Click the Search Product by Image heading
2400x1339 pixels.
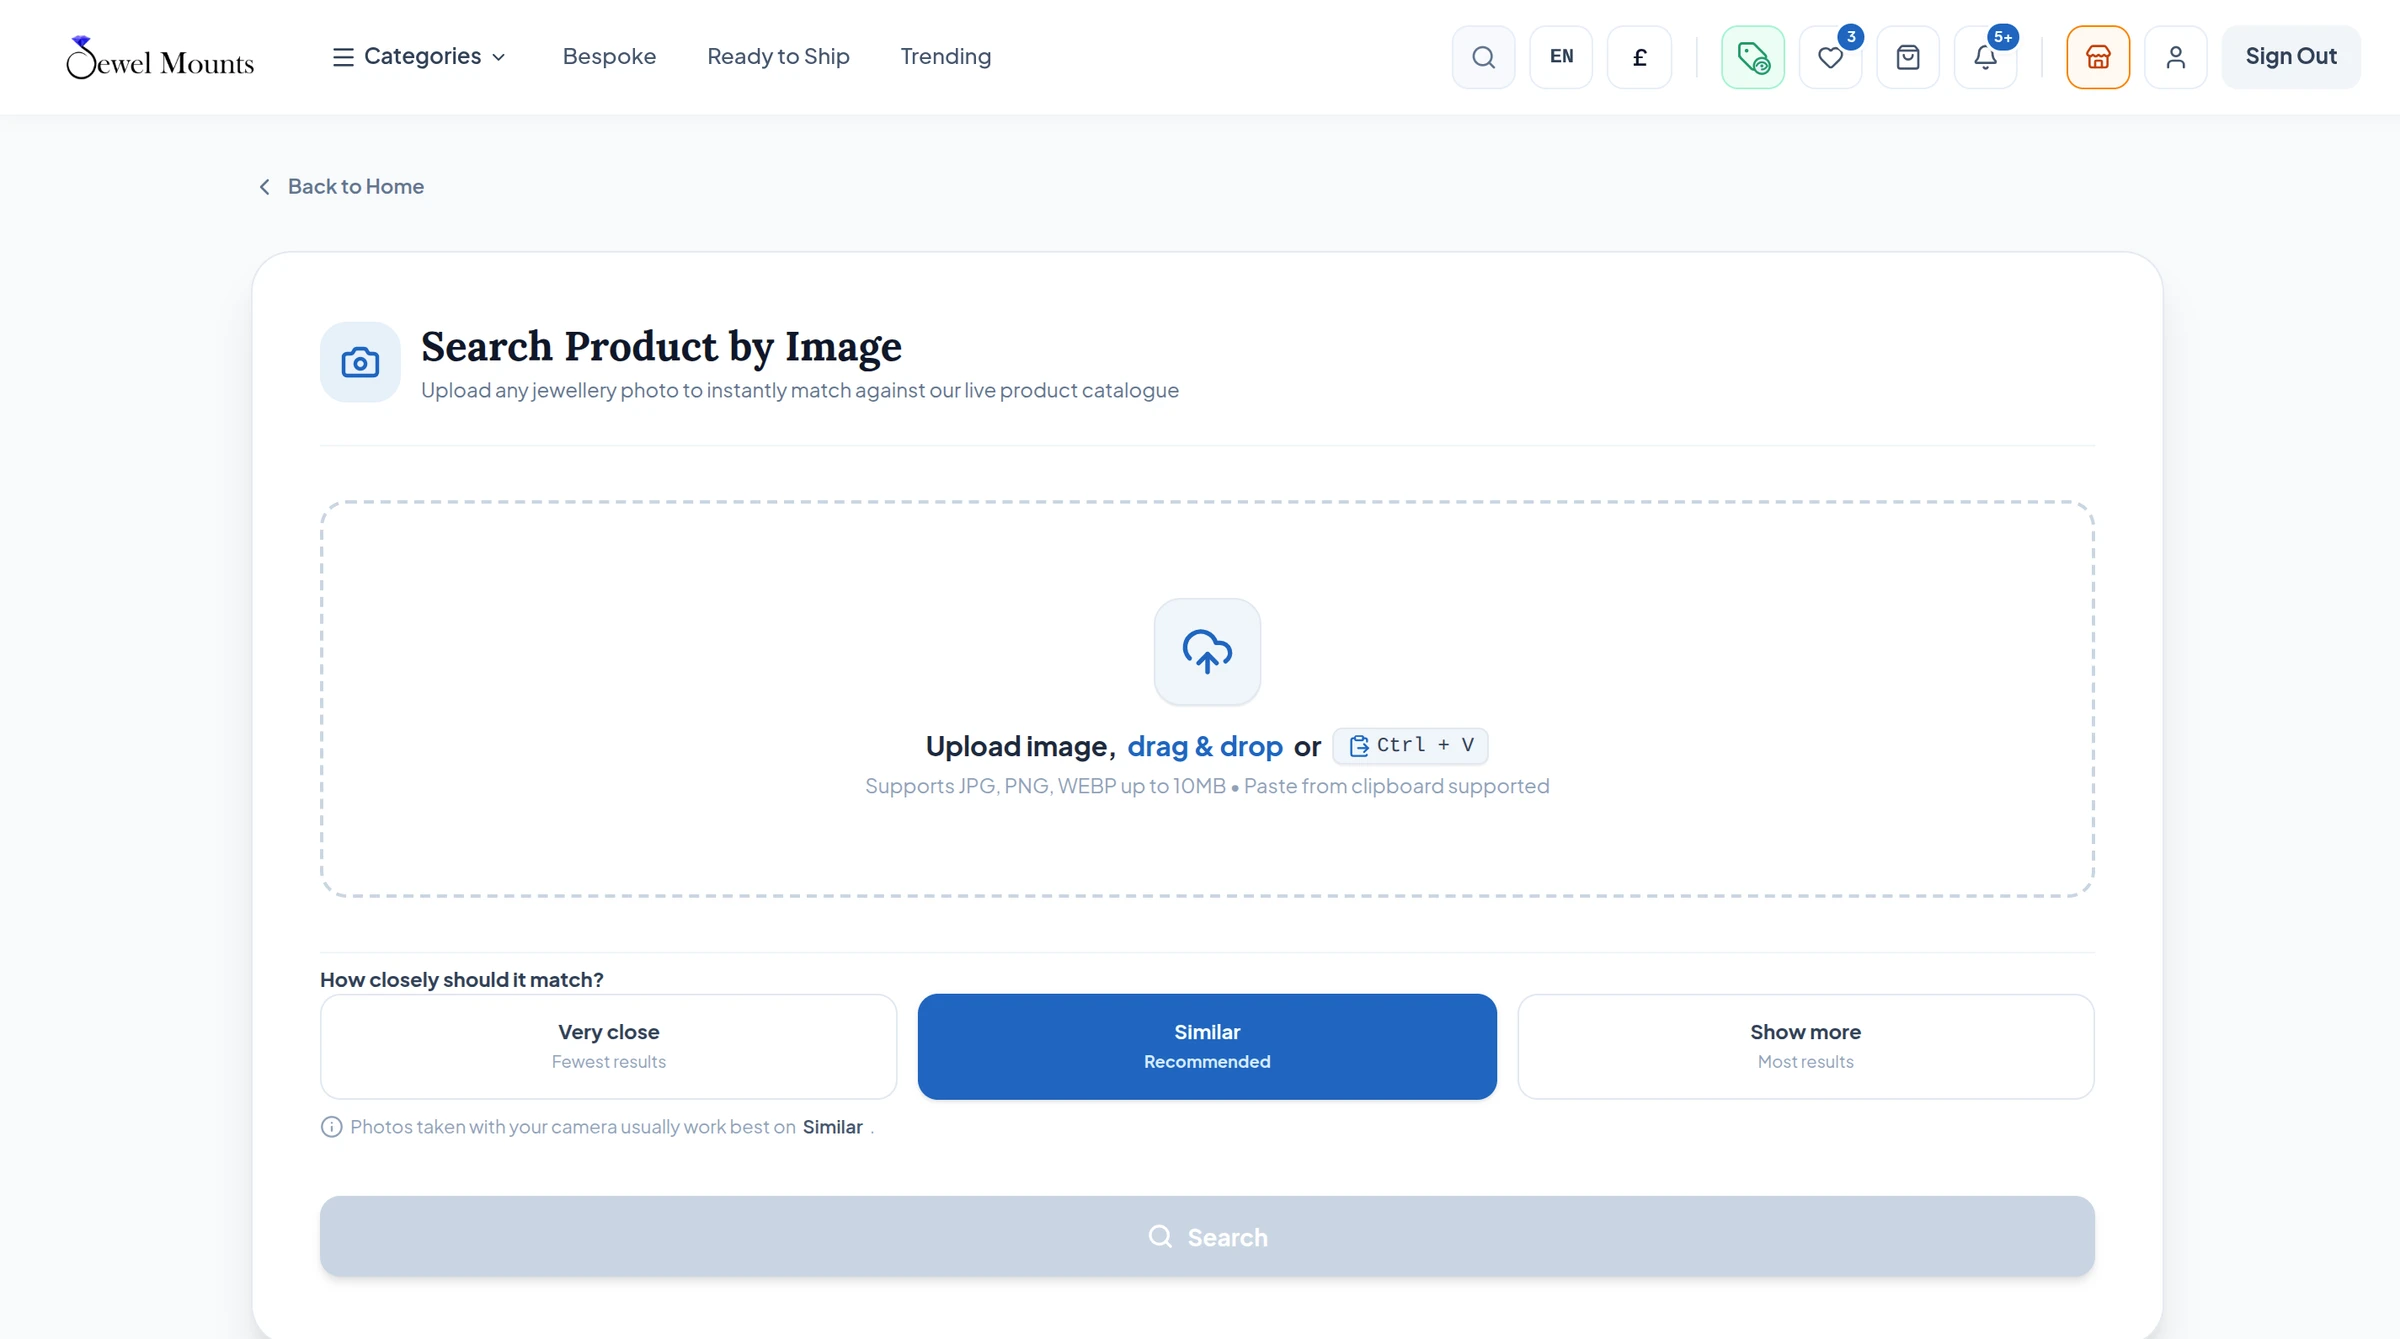coord(661,347)
